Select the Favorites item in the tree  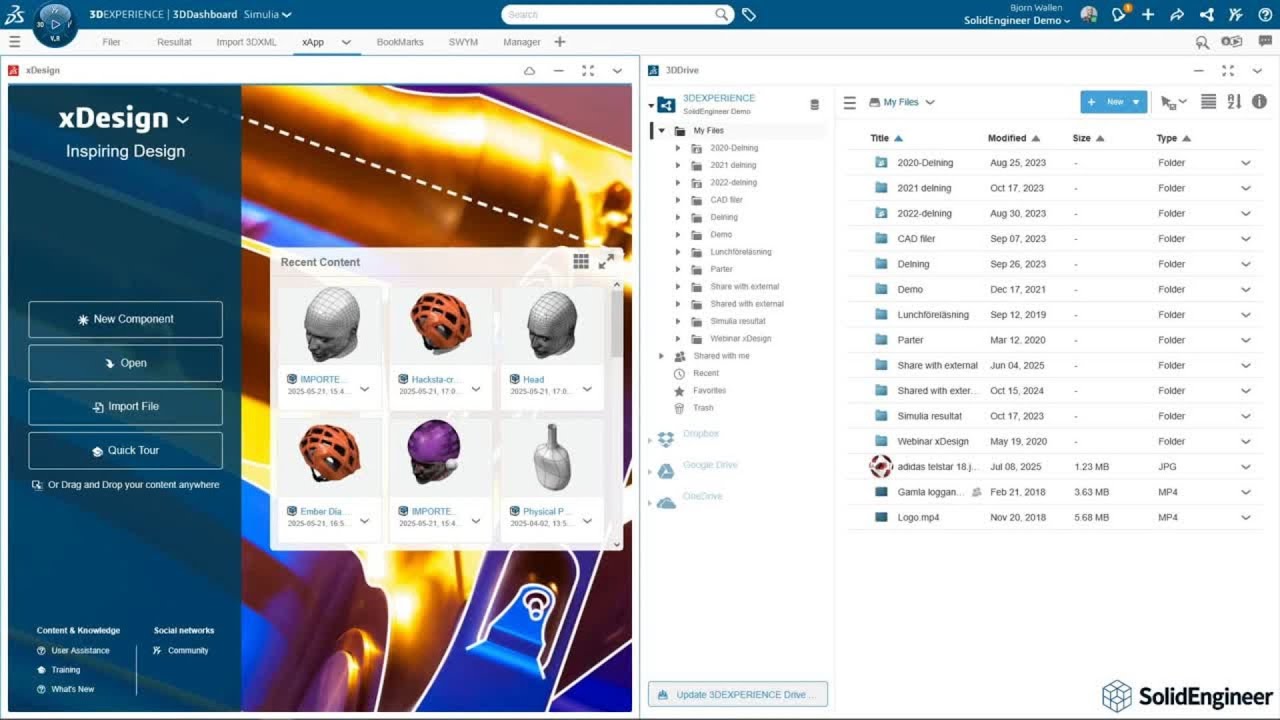(710, 391)
